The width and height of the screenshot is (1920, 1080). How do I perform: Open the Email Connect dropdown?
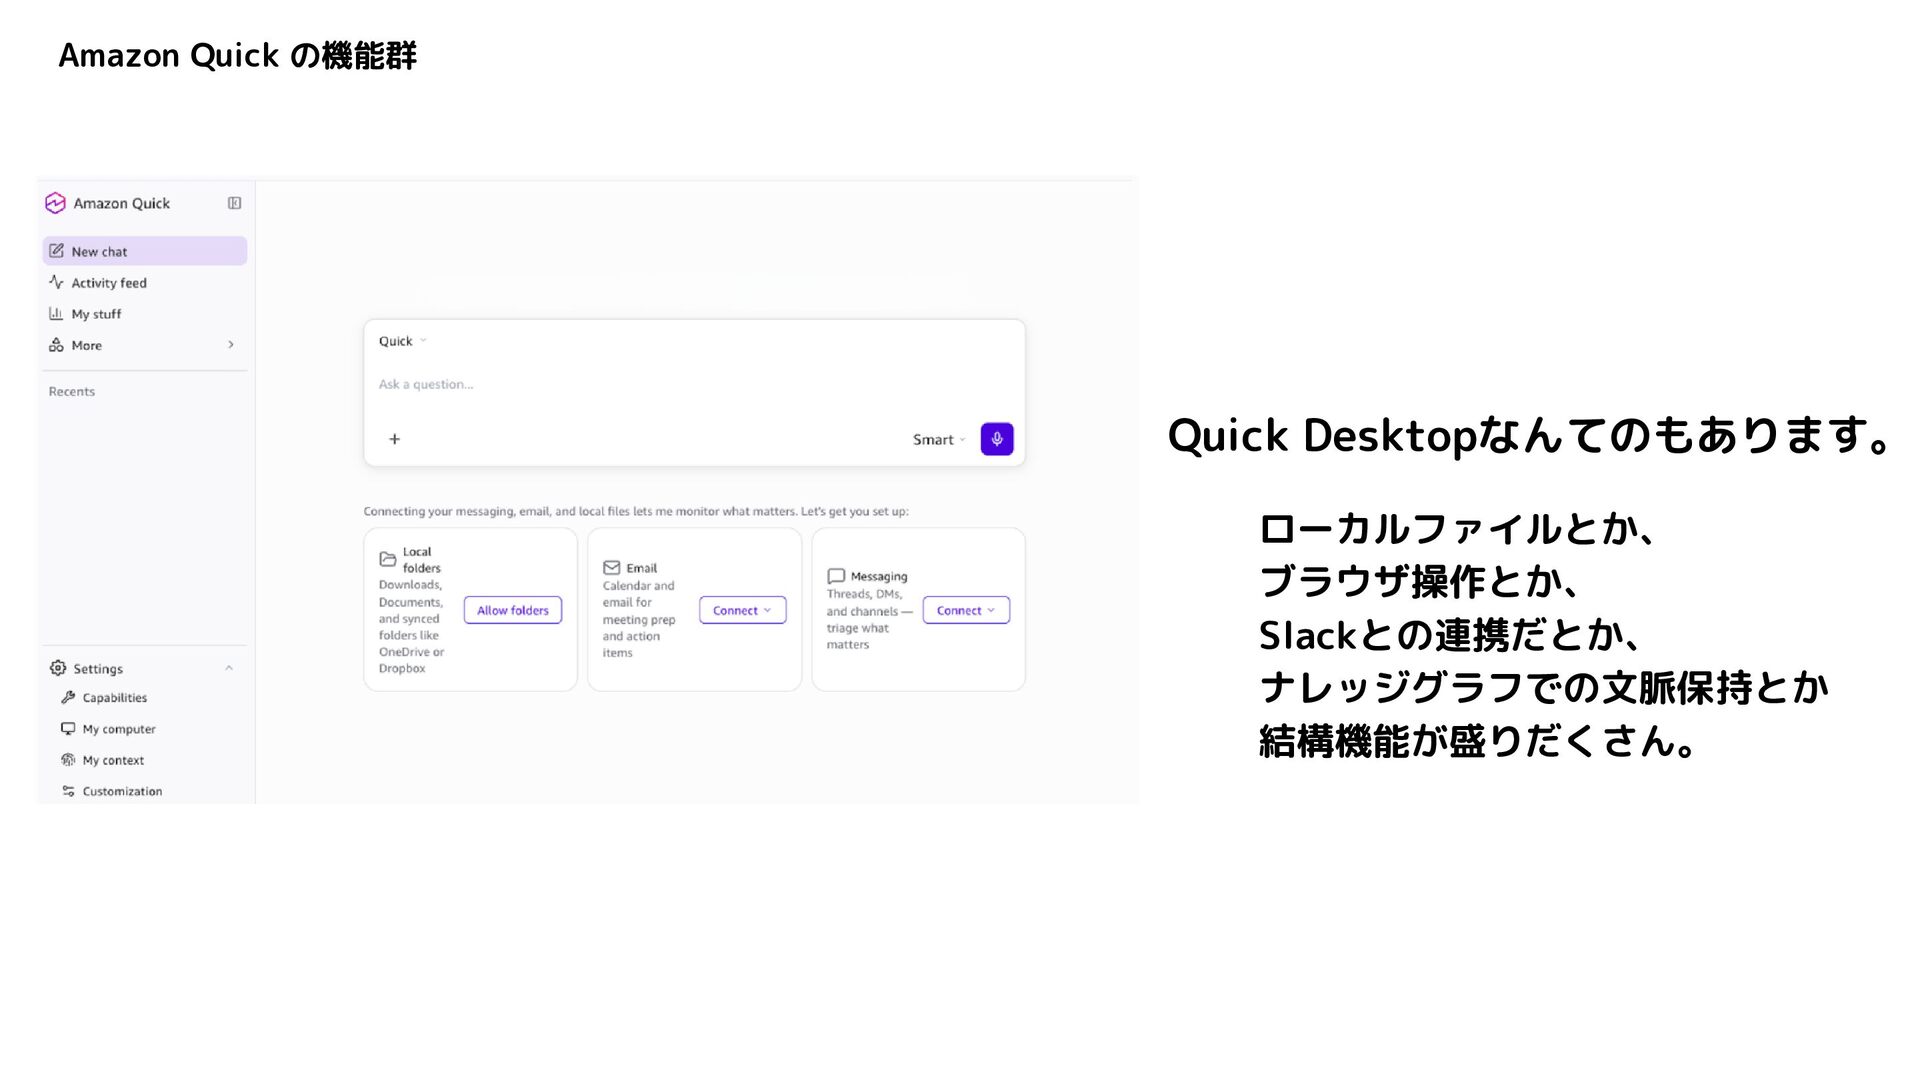point(743,610)
